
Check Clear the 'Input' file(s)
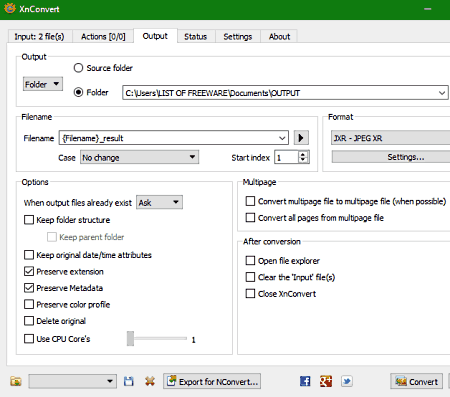click(x=250, y=277)
